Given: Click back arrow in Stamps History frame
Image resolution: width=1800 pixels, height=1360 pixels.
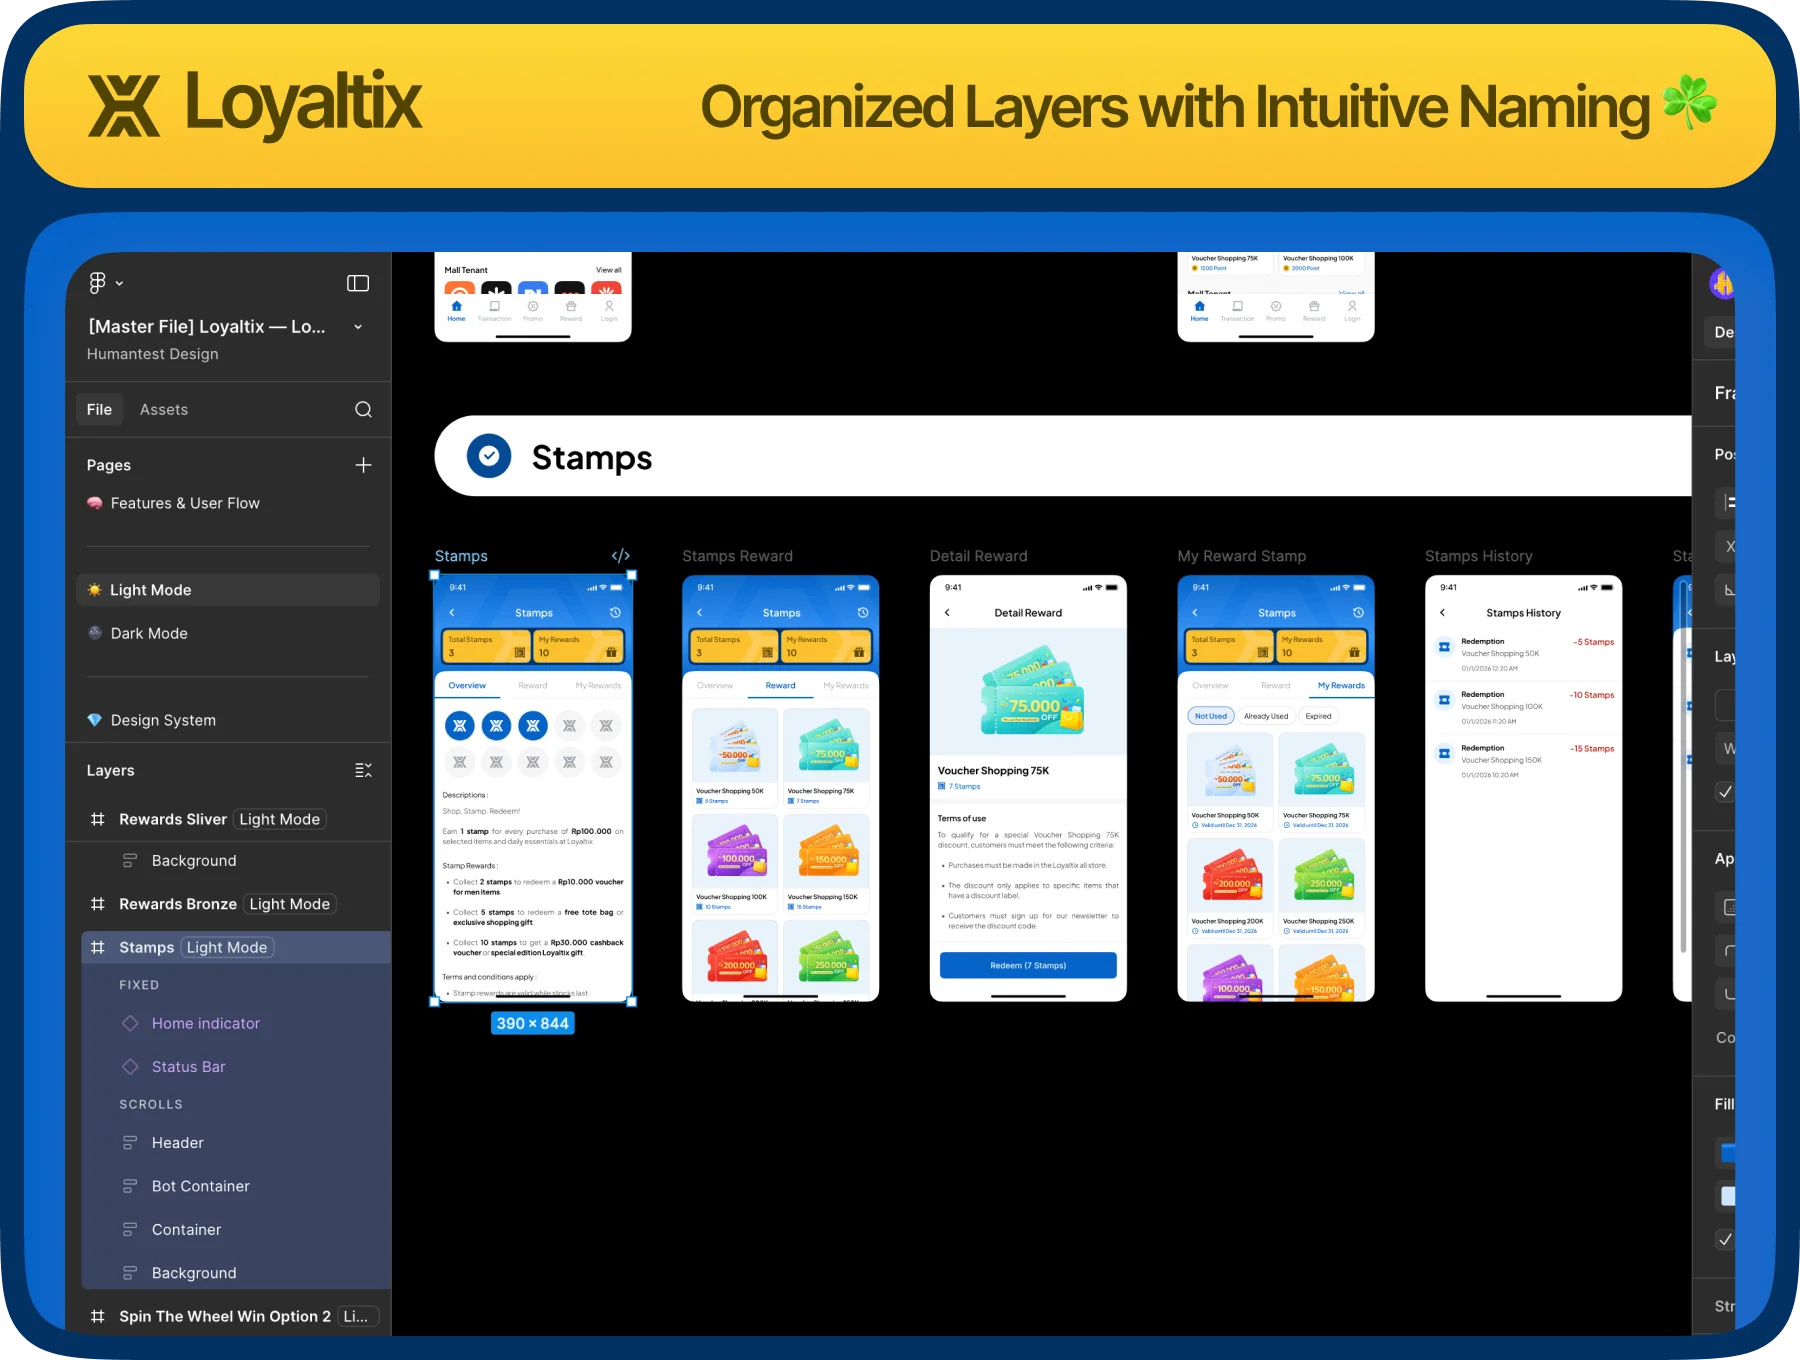Looking at the screenshot, I should tap(1442, 612).
